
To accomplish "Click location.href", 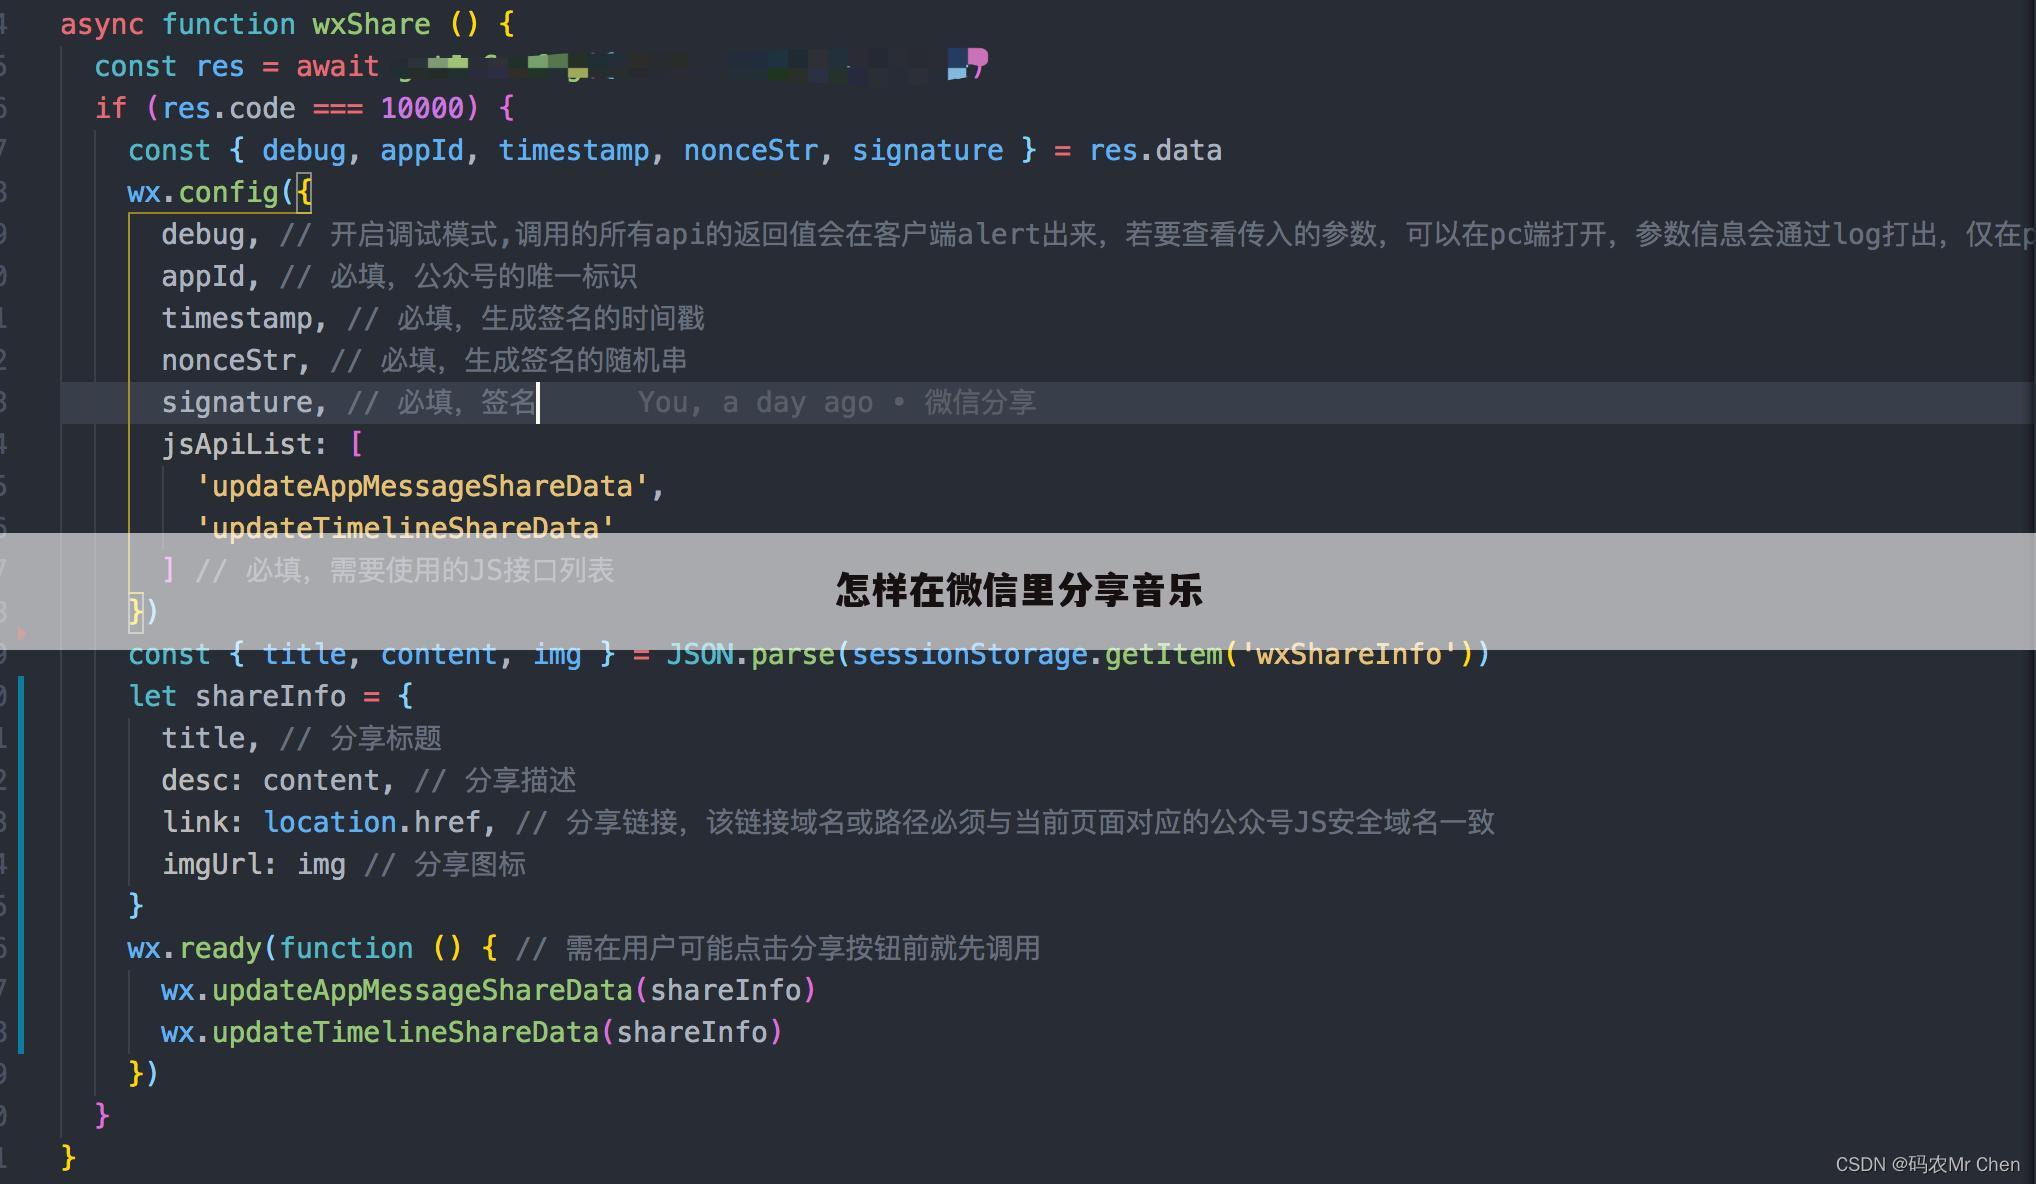I will [372, 822].
